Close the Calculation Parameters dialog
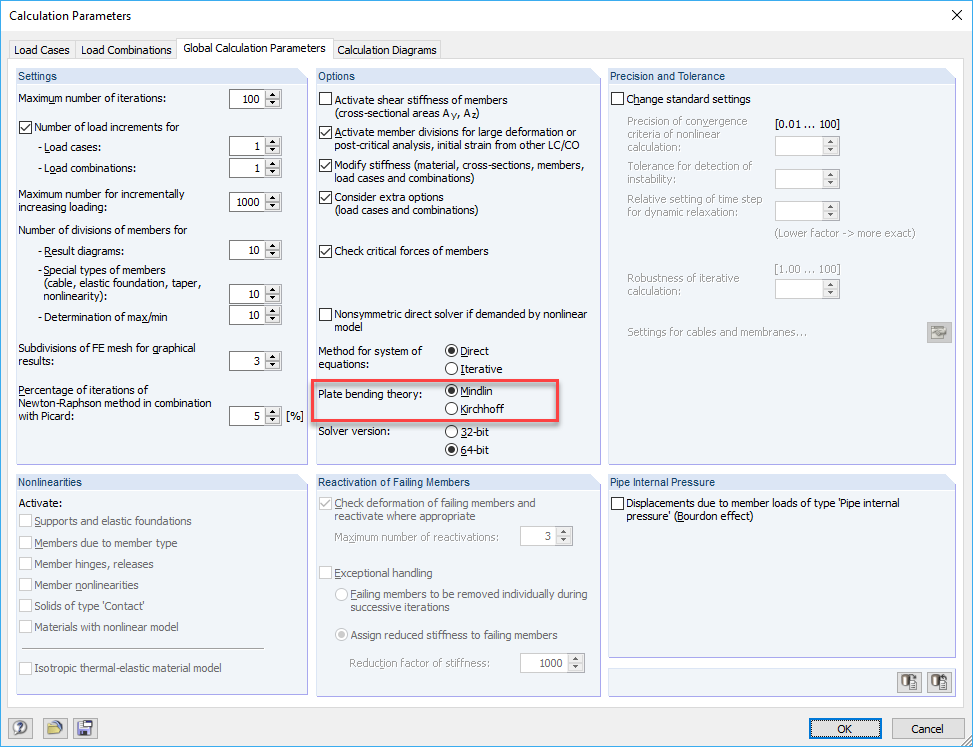 957,16
